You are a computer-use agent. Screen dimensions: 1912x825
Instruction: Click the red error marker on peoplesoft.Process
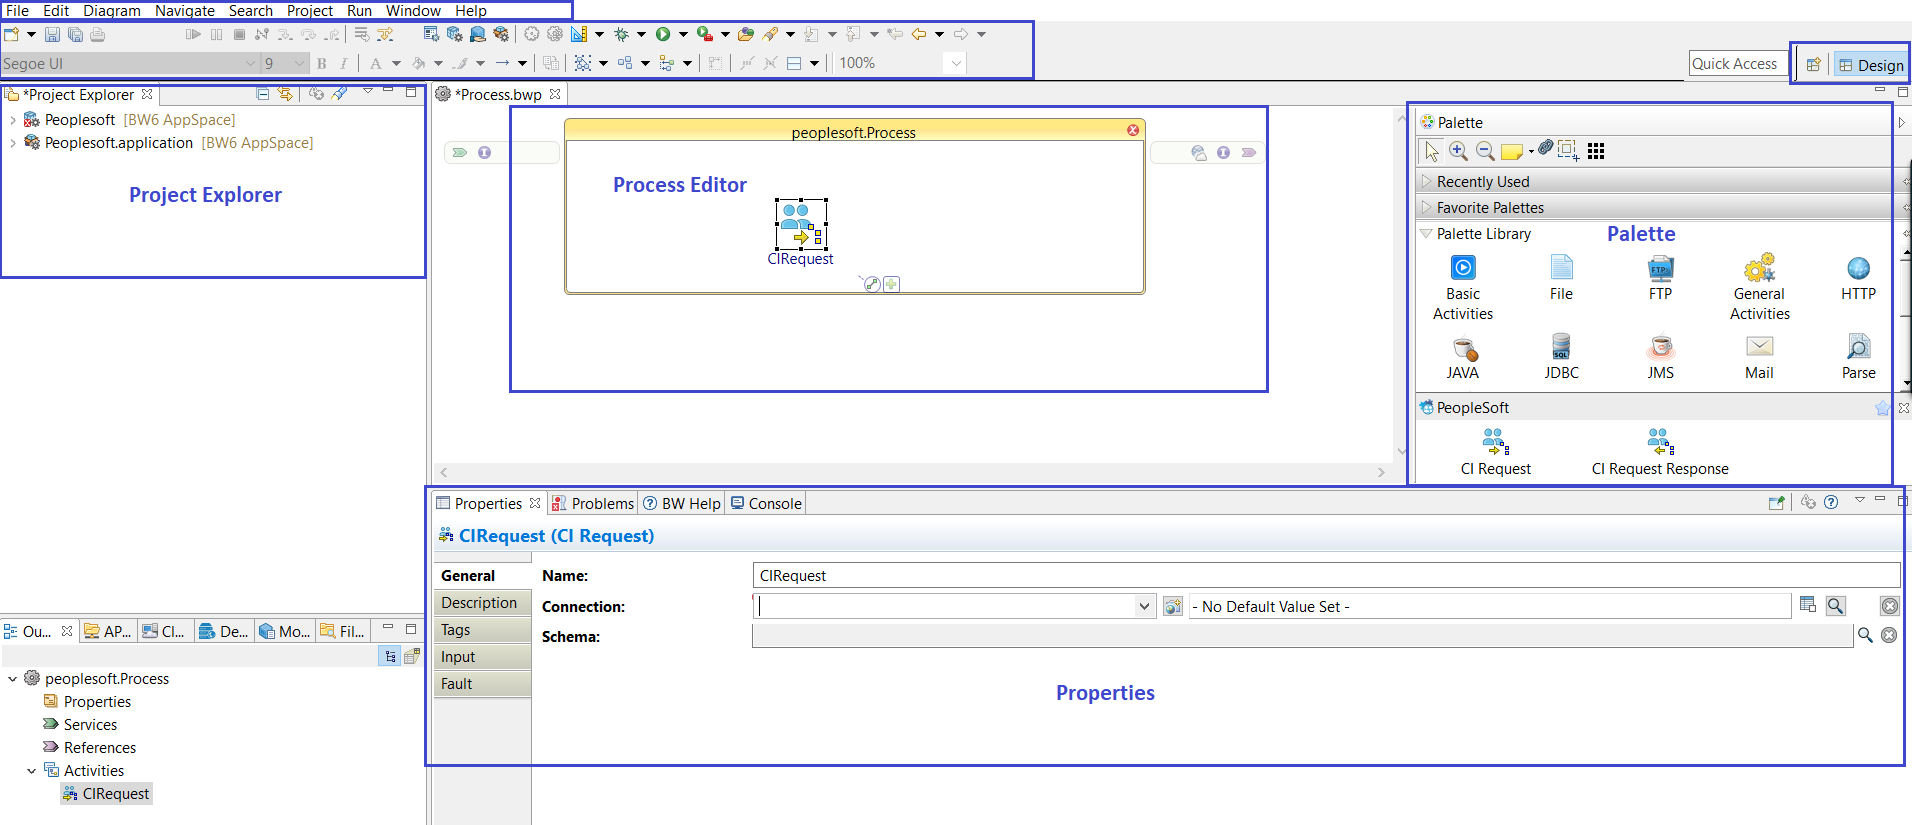click(x=1133, y=130)
